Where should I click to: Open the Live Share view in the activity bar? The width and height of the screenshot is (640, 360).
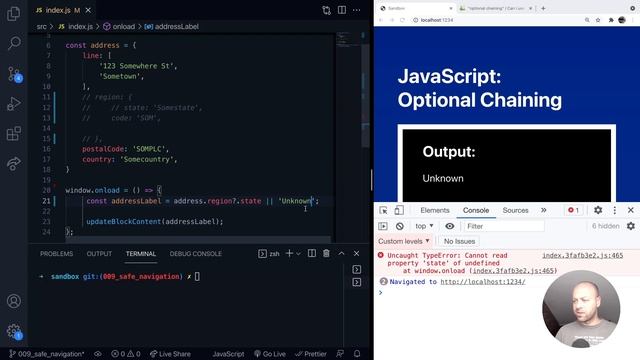click(14, 164)
